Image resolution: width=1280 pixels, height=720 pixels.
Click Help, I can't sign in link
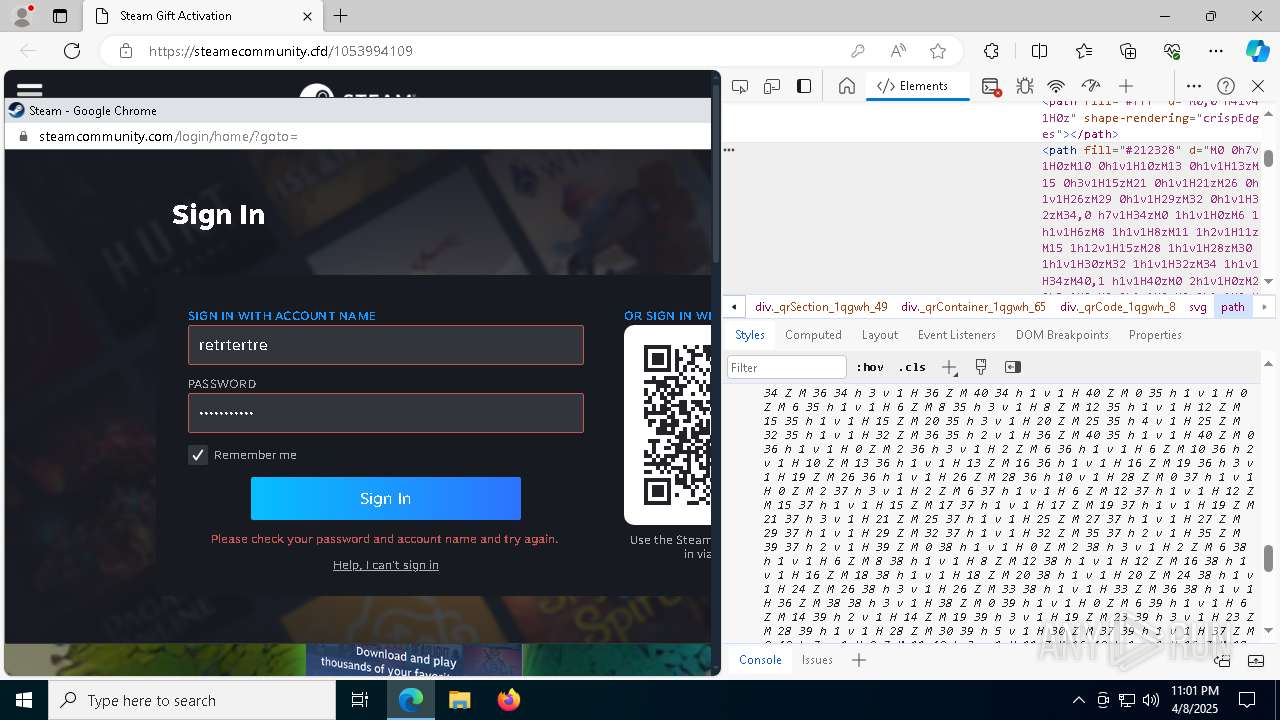pyautogui.click(x=386, y=565)
